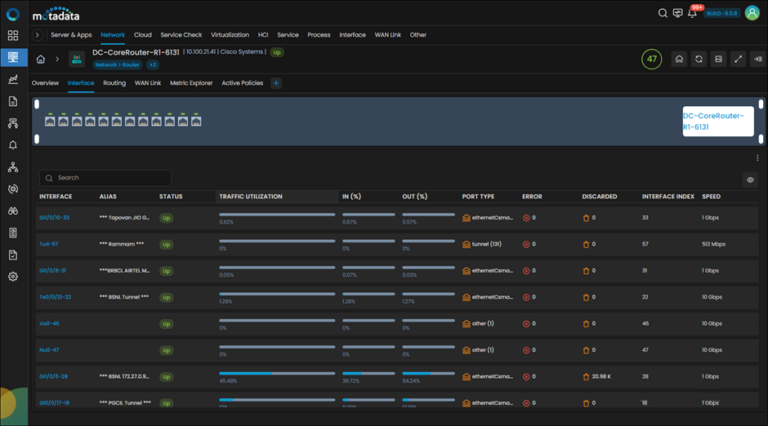Click the collapse panel icon at far right

coord(757,59)
